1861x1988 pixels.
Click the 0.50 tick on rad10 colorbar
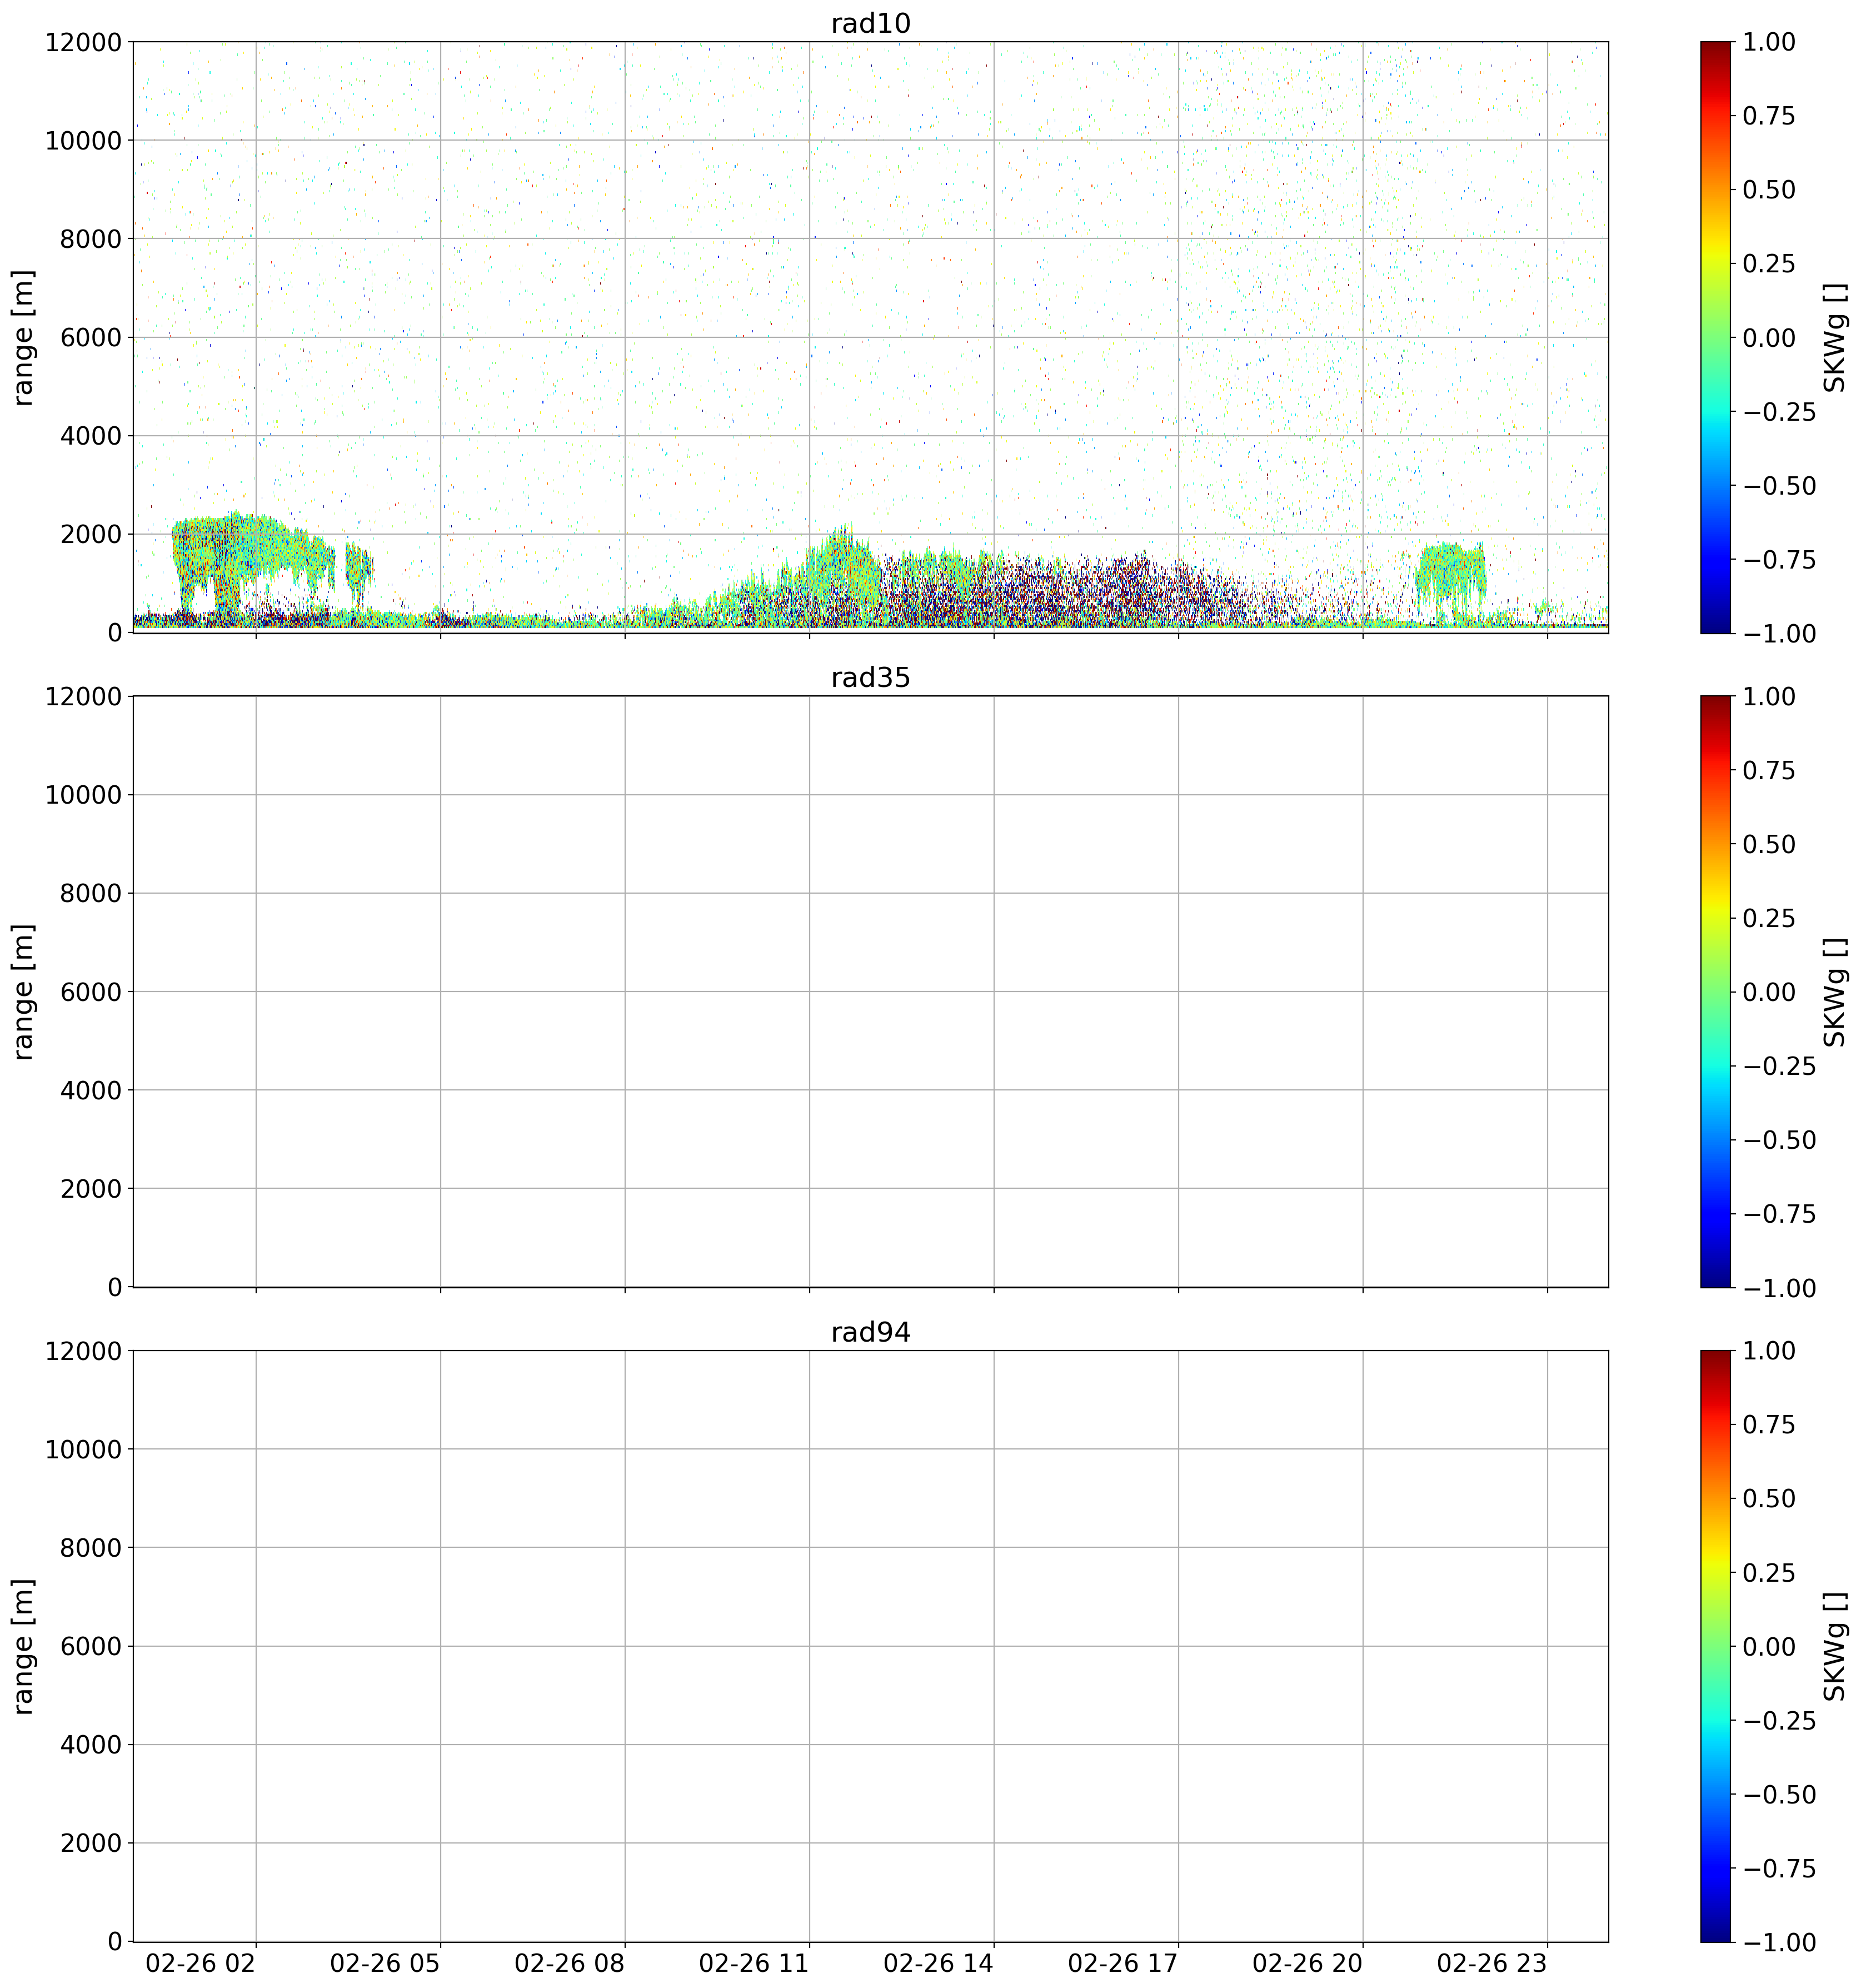pyautogui.click(x=1769, y=189)
